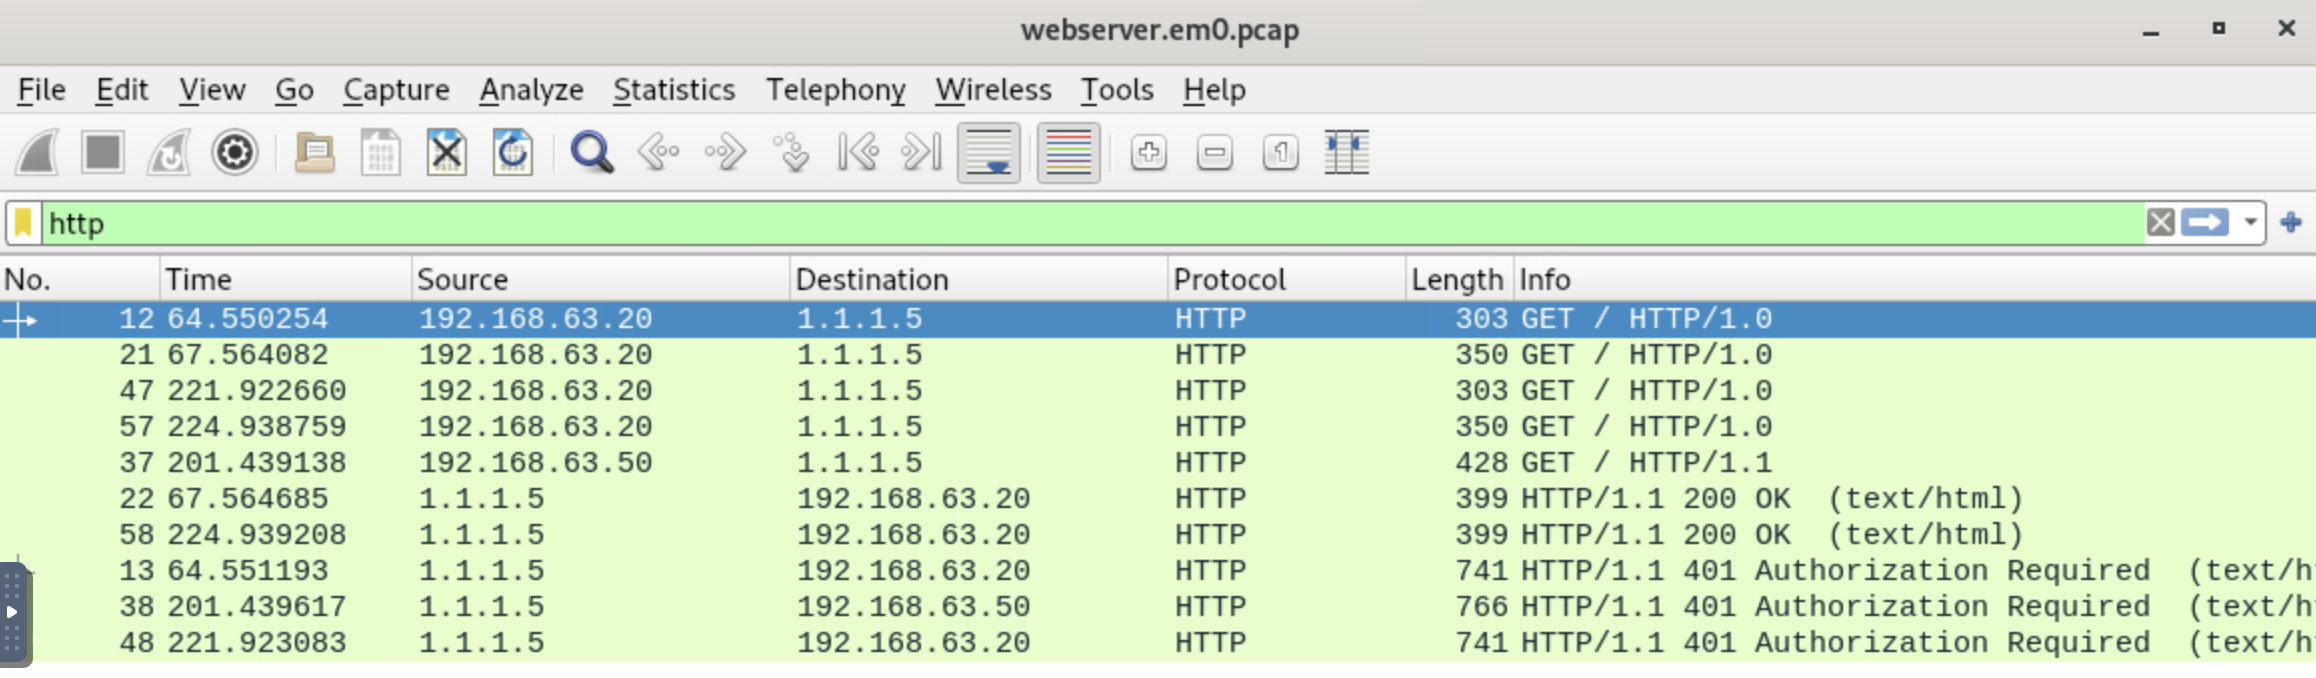This screenshot has width=2316, height=678.
Task: Open the File menu
Action: pyautogui.click(x=42, y=90)
